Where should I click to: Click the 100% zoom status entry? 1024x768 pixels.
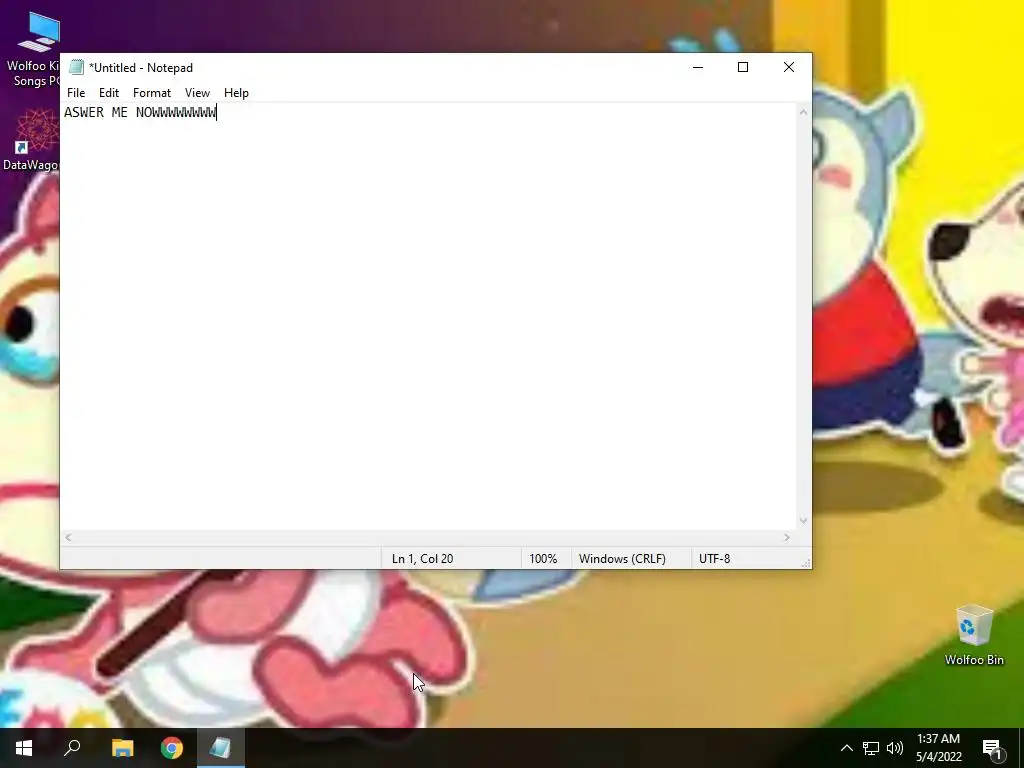pos(543,559)
